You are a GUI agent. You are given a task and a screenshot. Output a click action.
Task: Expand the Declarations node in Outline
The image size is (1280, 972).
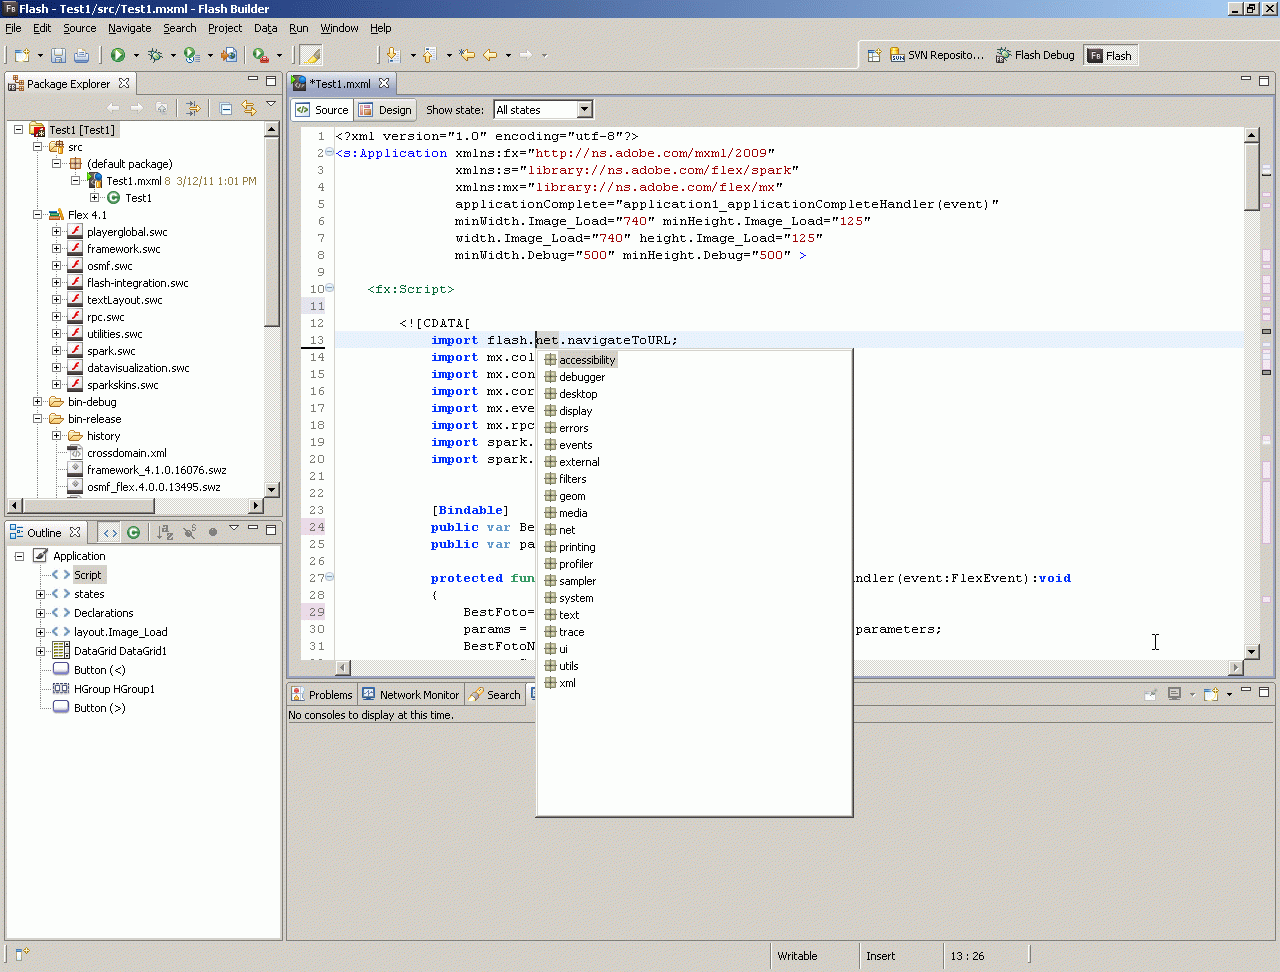click(x=41, y=613)
